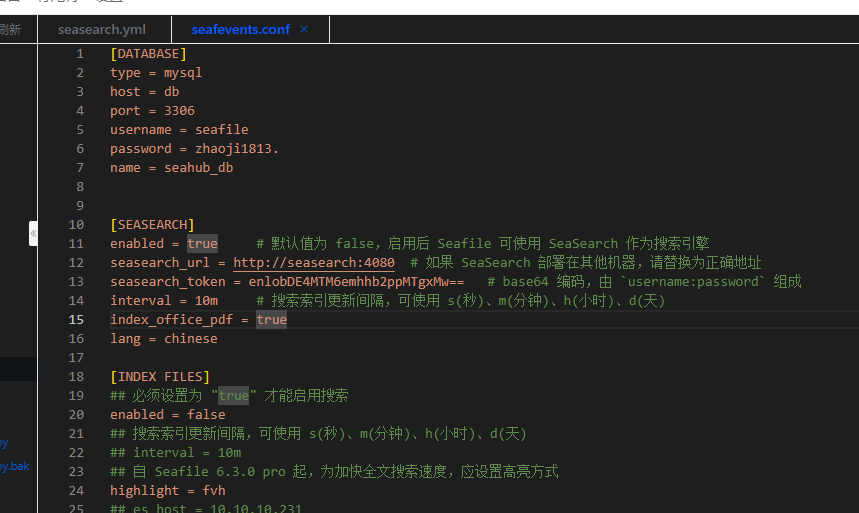Click the 'host = db' line
Viewport: 859px width, 513px height.
[145, 92]
